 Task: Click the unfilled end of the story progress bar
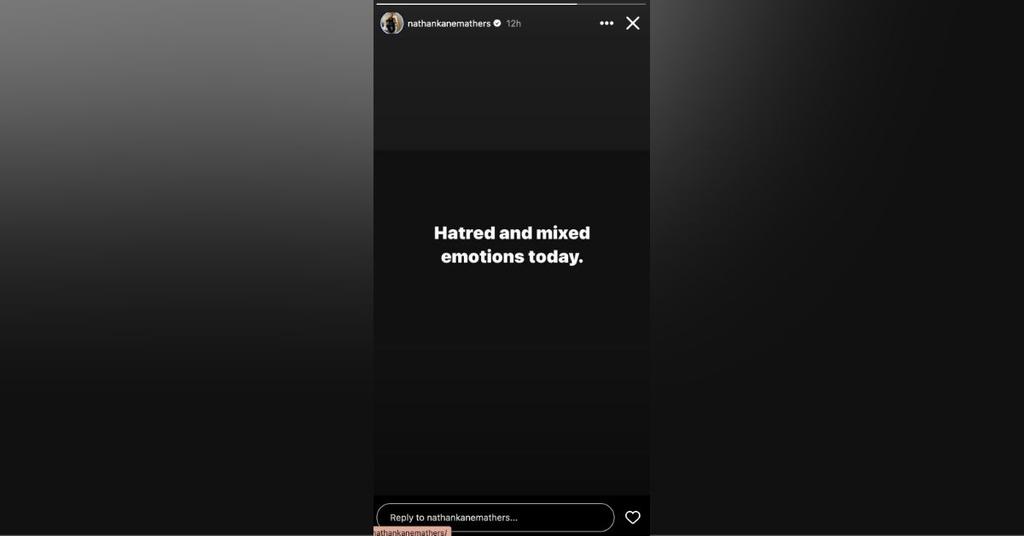(x=611, y=4)
